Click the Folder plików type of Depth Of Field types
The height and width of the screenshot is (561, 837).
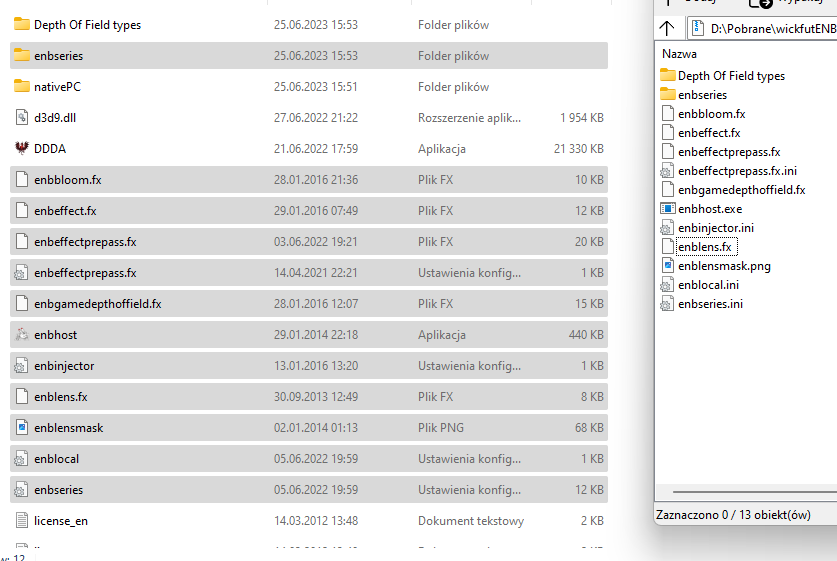click(453, 25)
